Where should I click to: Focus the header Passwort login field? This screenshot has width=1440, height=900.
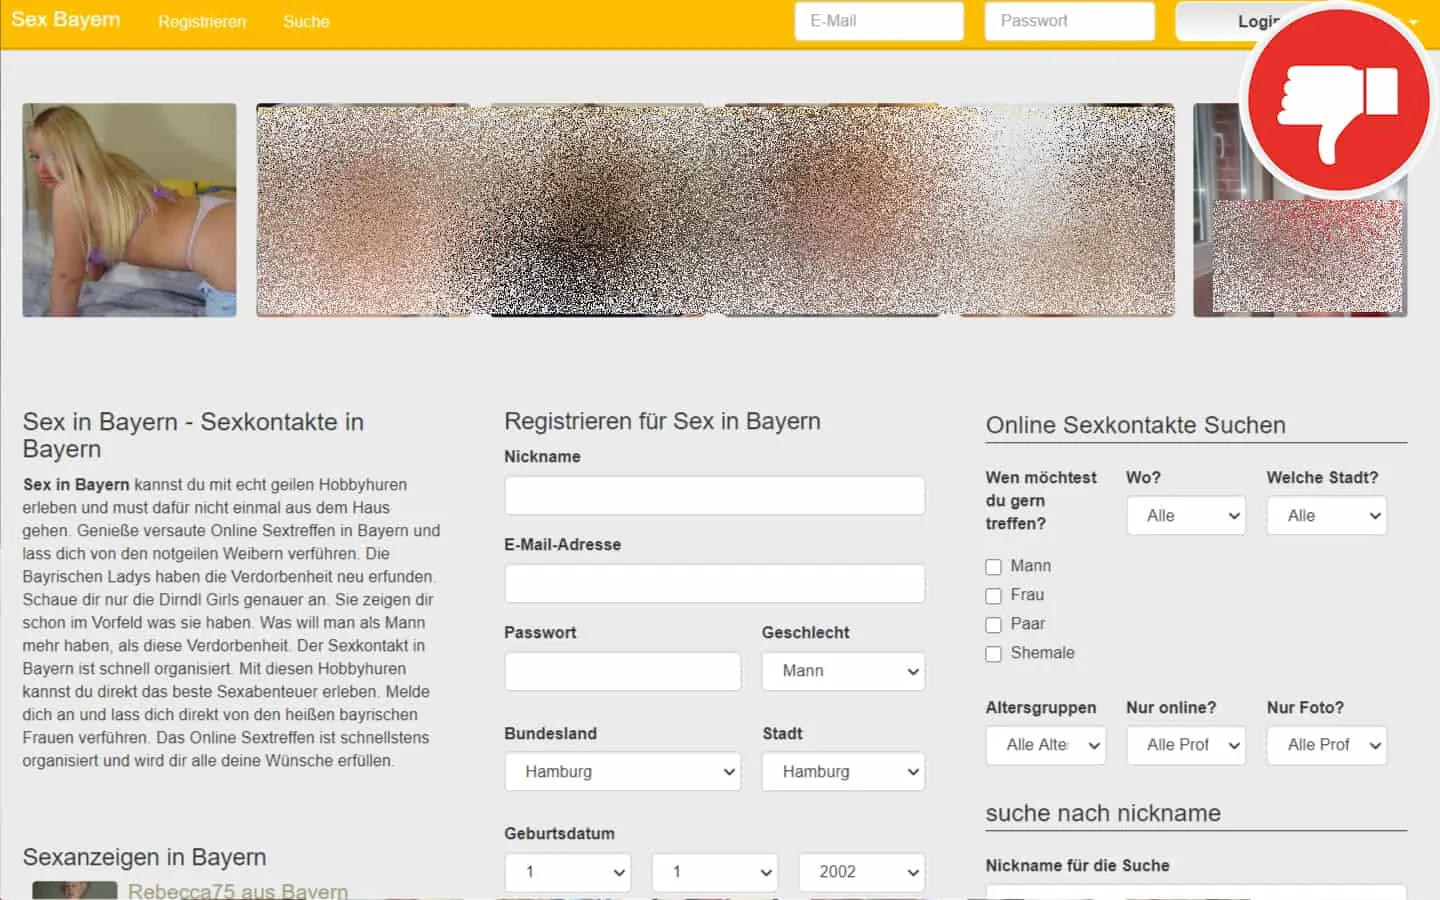[x=1068, y=21]
